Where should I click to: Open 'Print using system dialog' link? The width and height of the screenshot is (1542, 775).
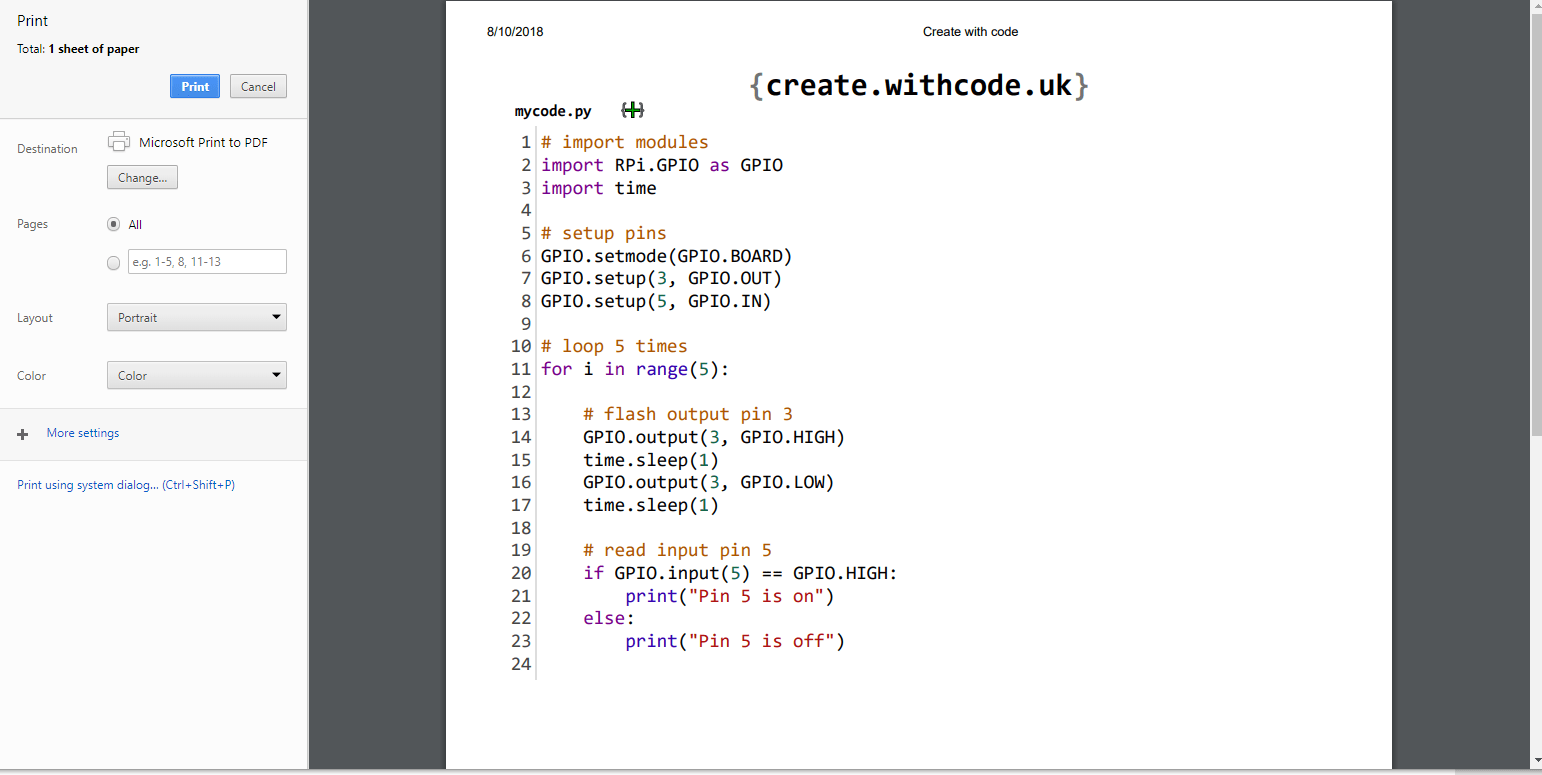(x=125, y=483)
